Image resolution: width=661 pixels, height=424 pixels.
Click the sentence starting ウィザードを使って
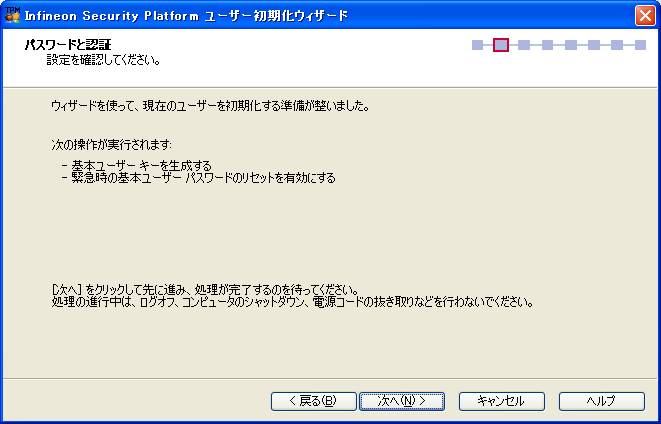[210, 106]
